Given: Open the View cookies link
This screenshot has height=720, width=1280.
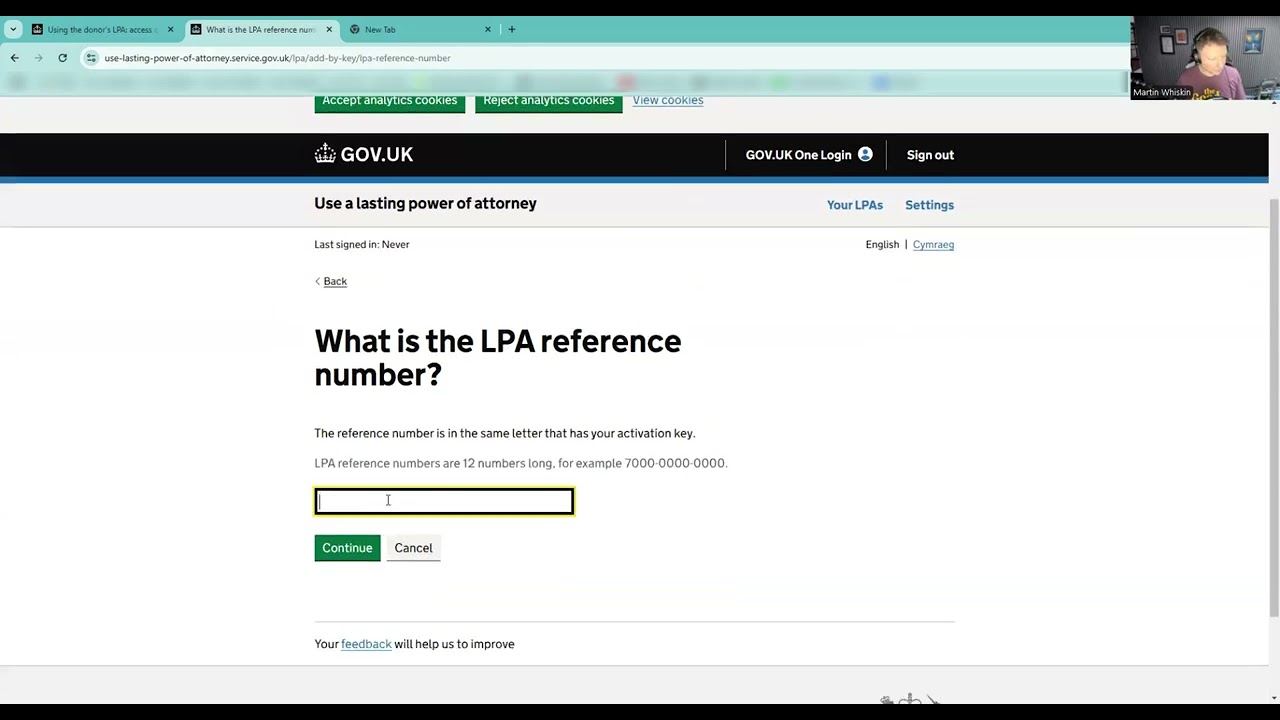Looking at the screenshot, I should [x=668, y=100].
